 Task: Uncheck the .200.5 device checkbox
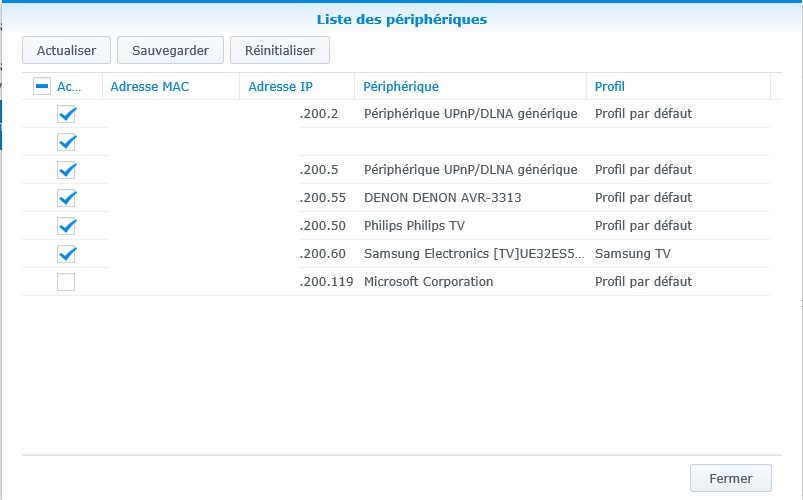pyautogui.click(x=66, y=170)
